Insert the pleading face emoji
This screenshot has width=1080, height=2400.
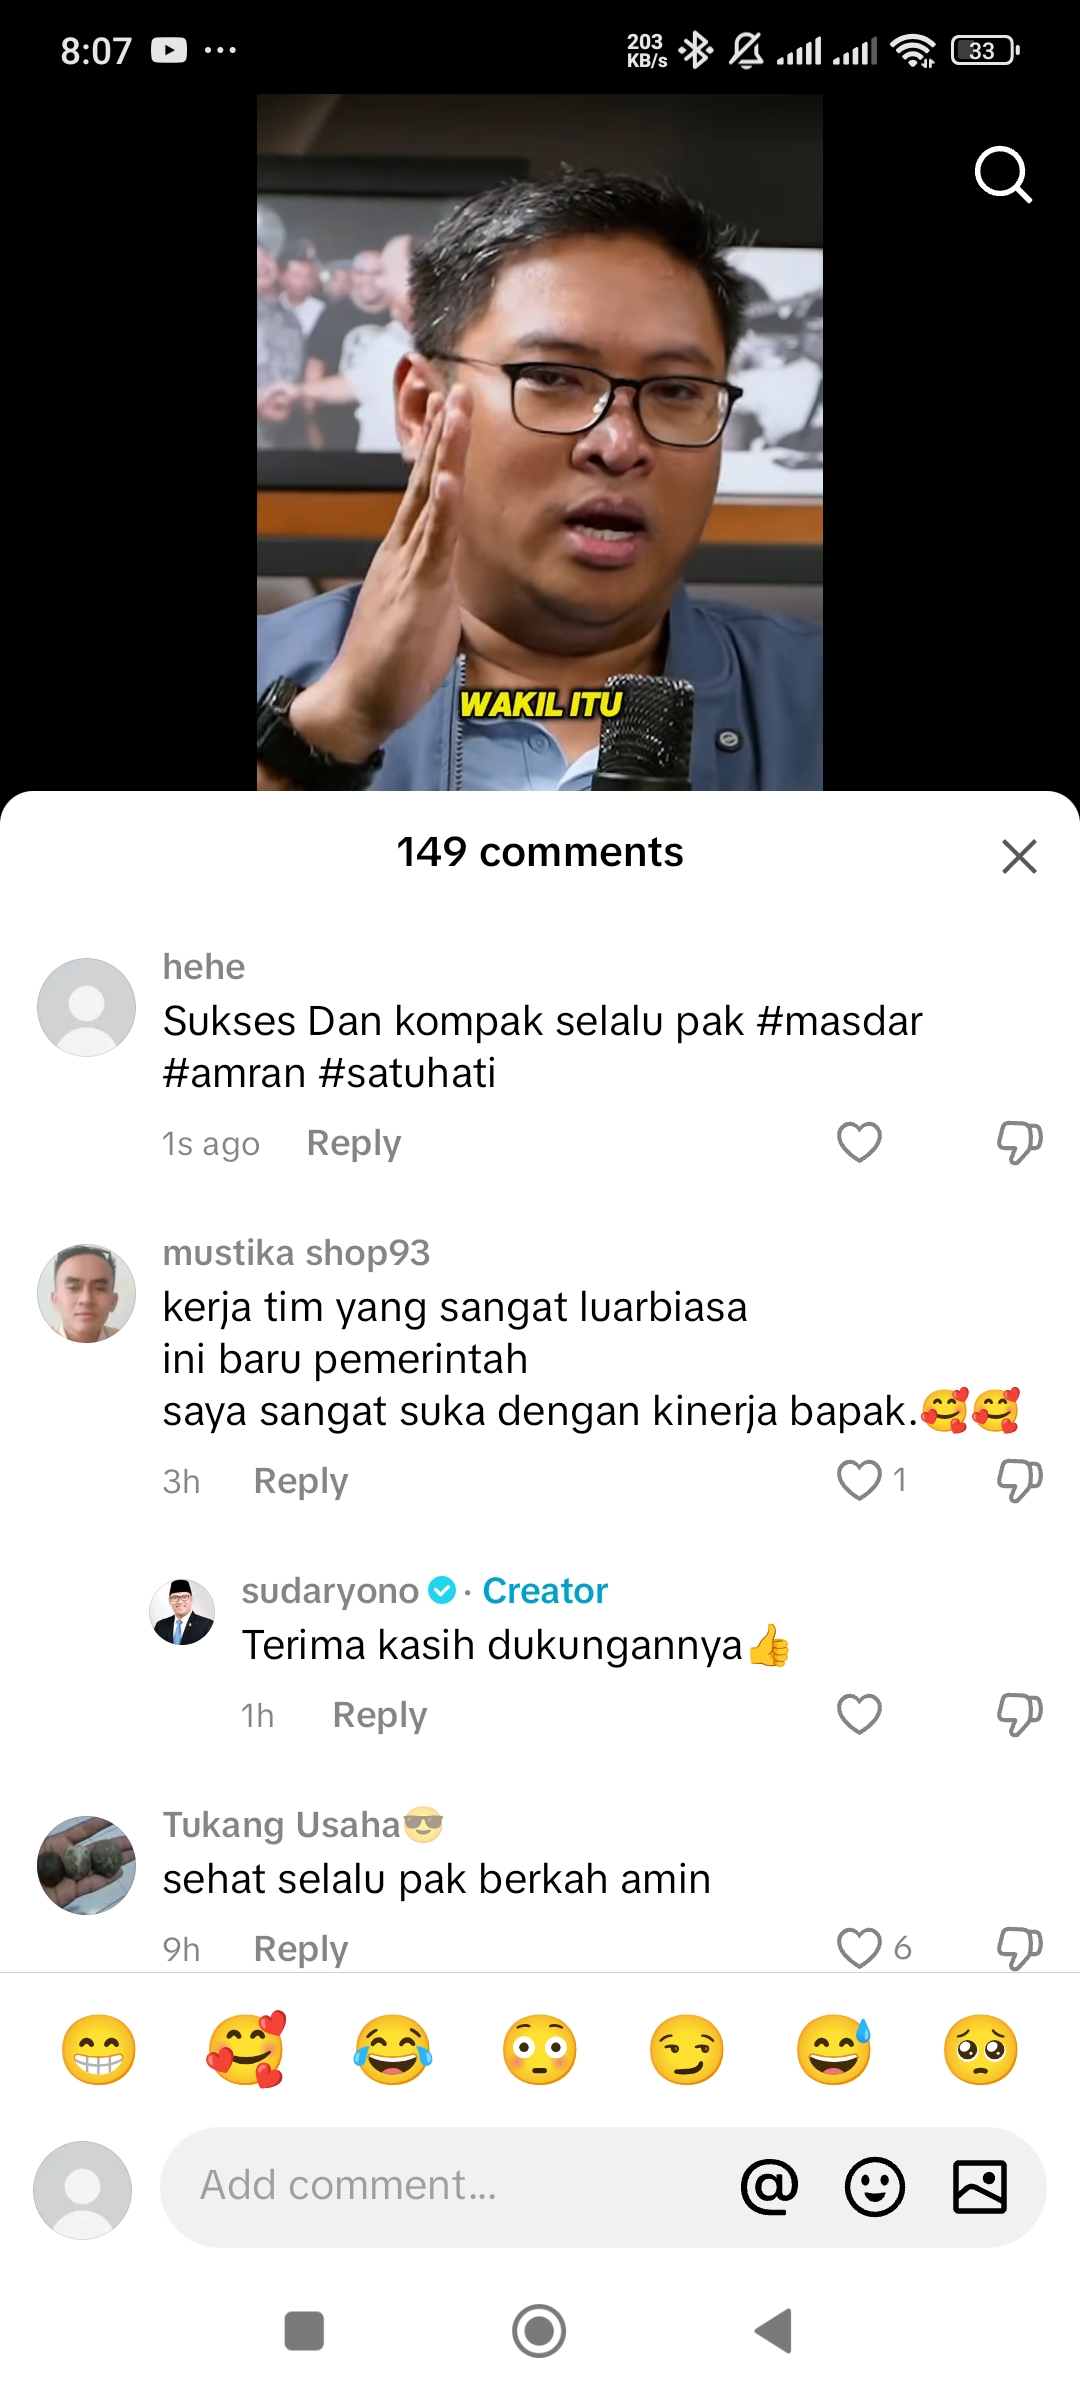tap(980, 2049)
